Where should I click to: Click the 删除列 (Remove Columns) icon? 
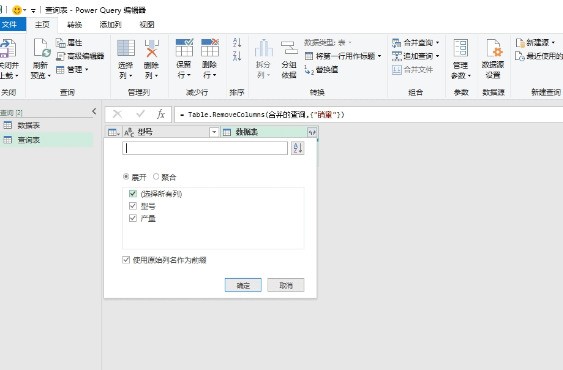tap(152, 48)
